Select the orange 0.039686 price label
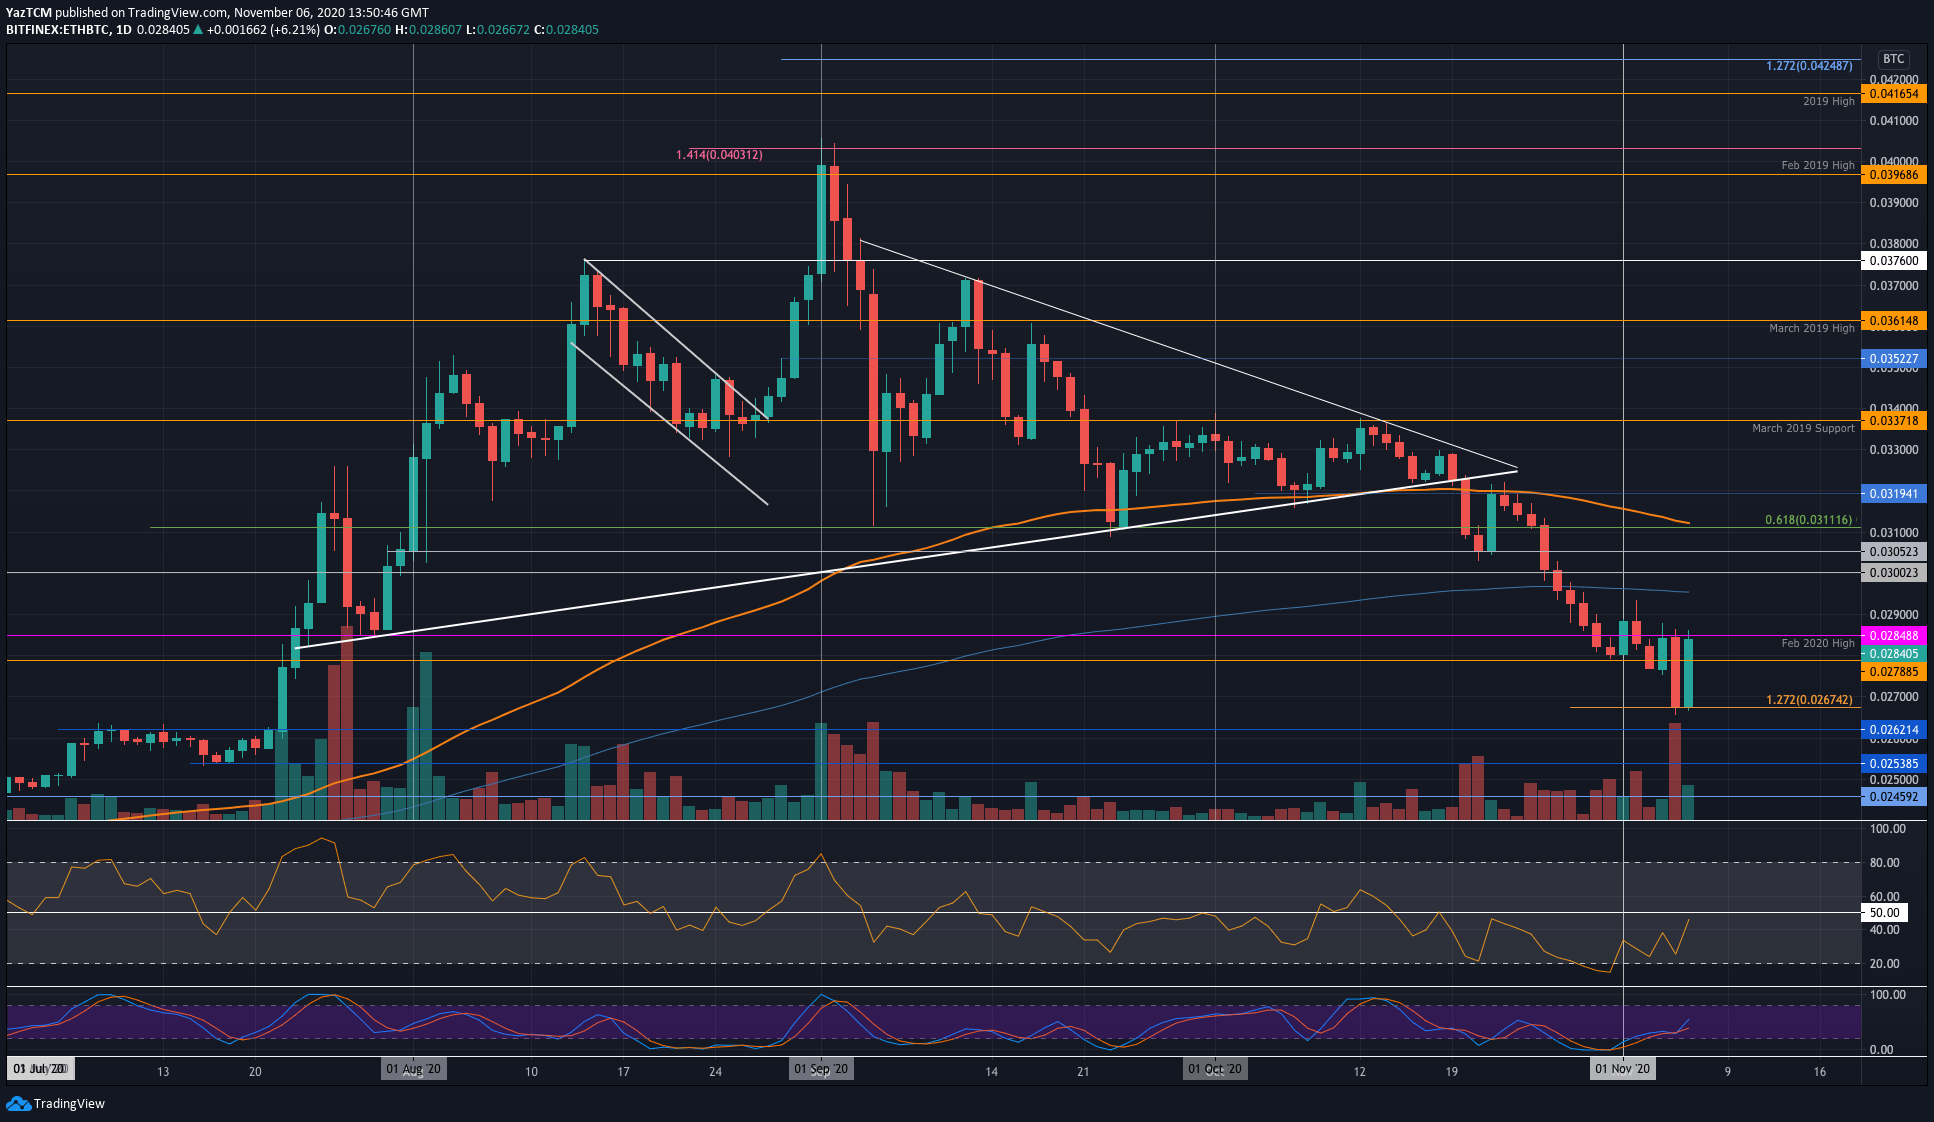1934x1122 pixels. click(1893, 175)
